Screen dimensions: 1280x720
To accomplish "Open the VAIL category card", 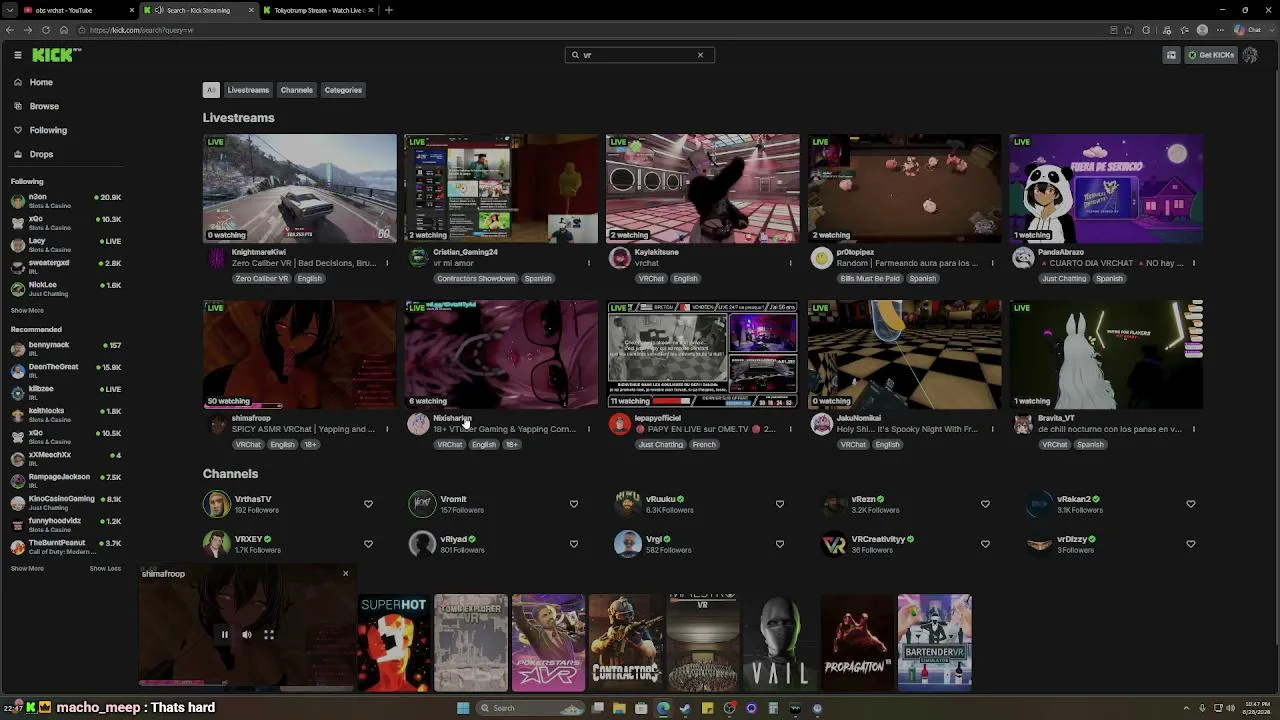I will pyautogui.click(x=780, y=643).
